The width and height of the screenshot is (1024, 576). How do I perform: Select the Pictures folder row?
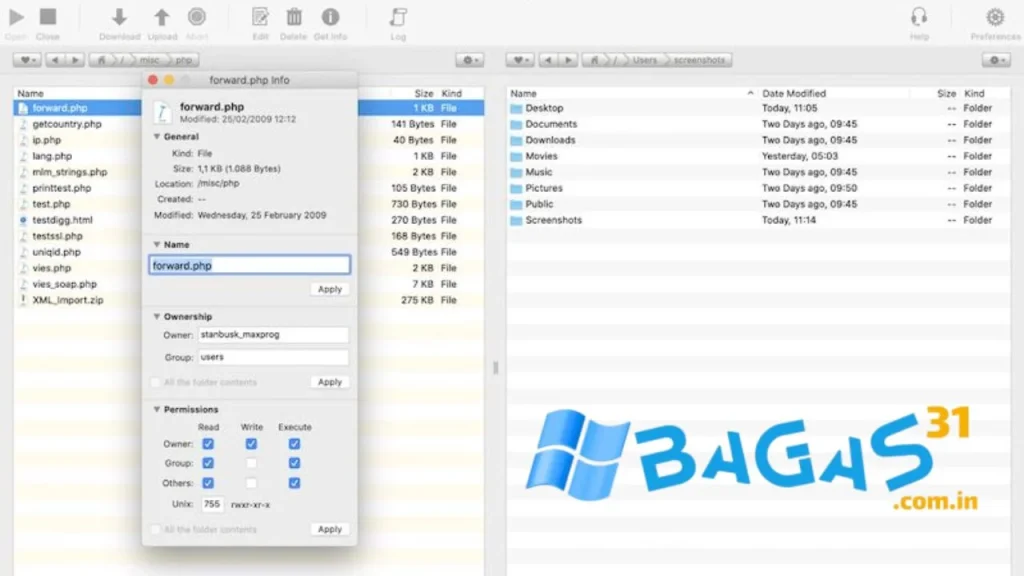click(758, 188)
